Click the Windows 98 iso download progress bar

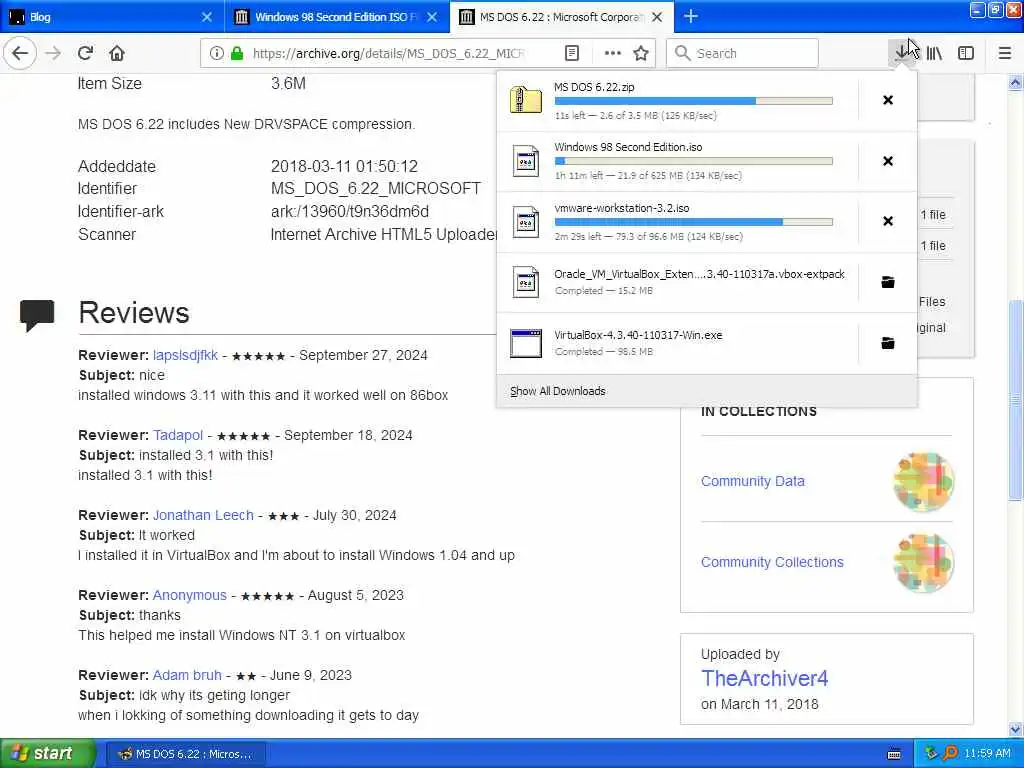coord(694,161)
